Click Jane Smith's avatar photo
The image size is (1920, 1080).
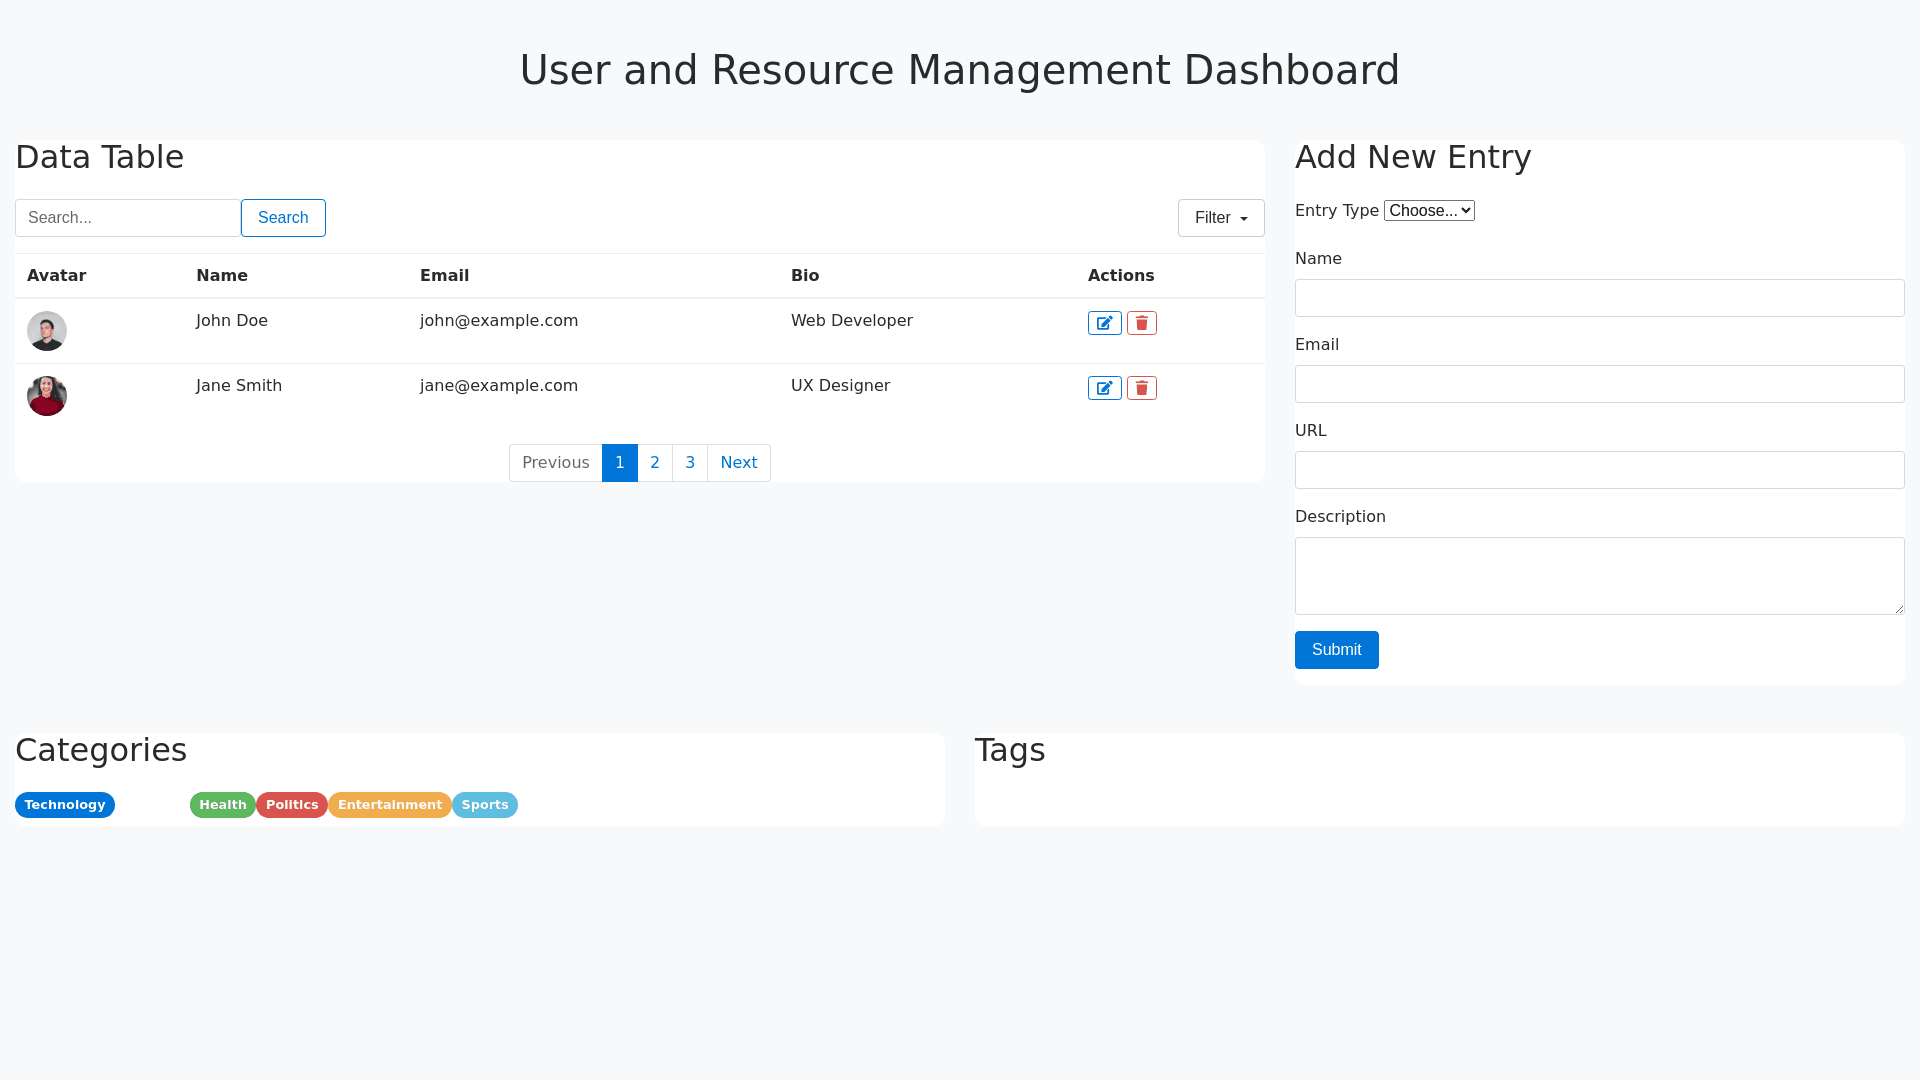tap(47, 396)
